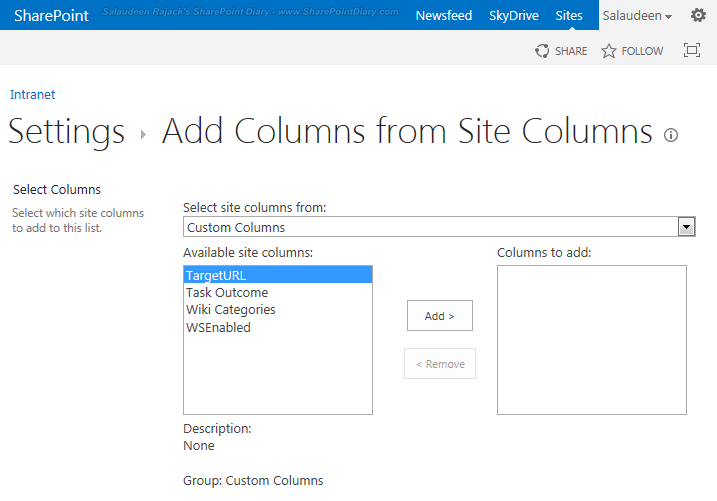Click the Settings title link
Screen dimensions: 717x501
pyautogui.click(x=67, y=132)
